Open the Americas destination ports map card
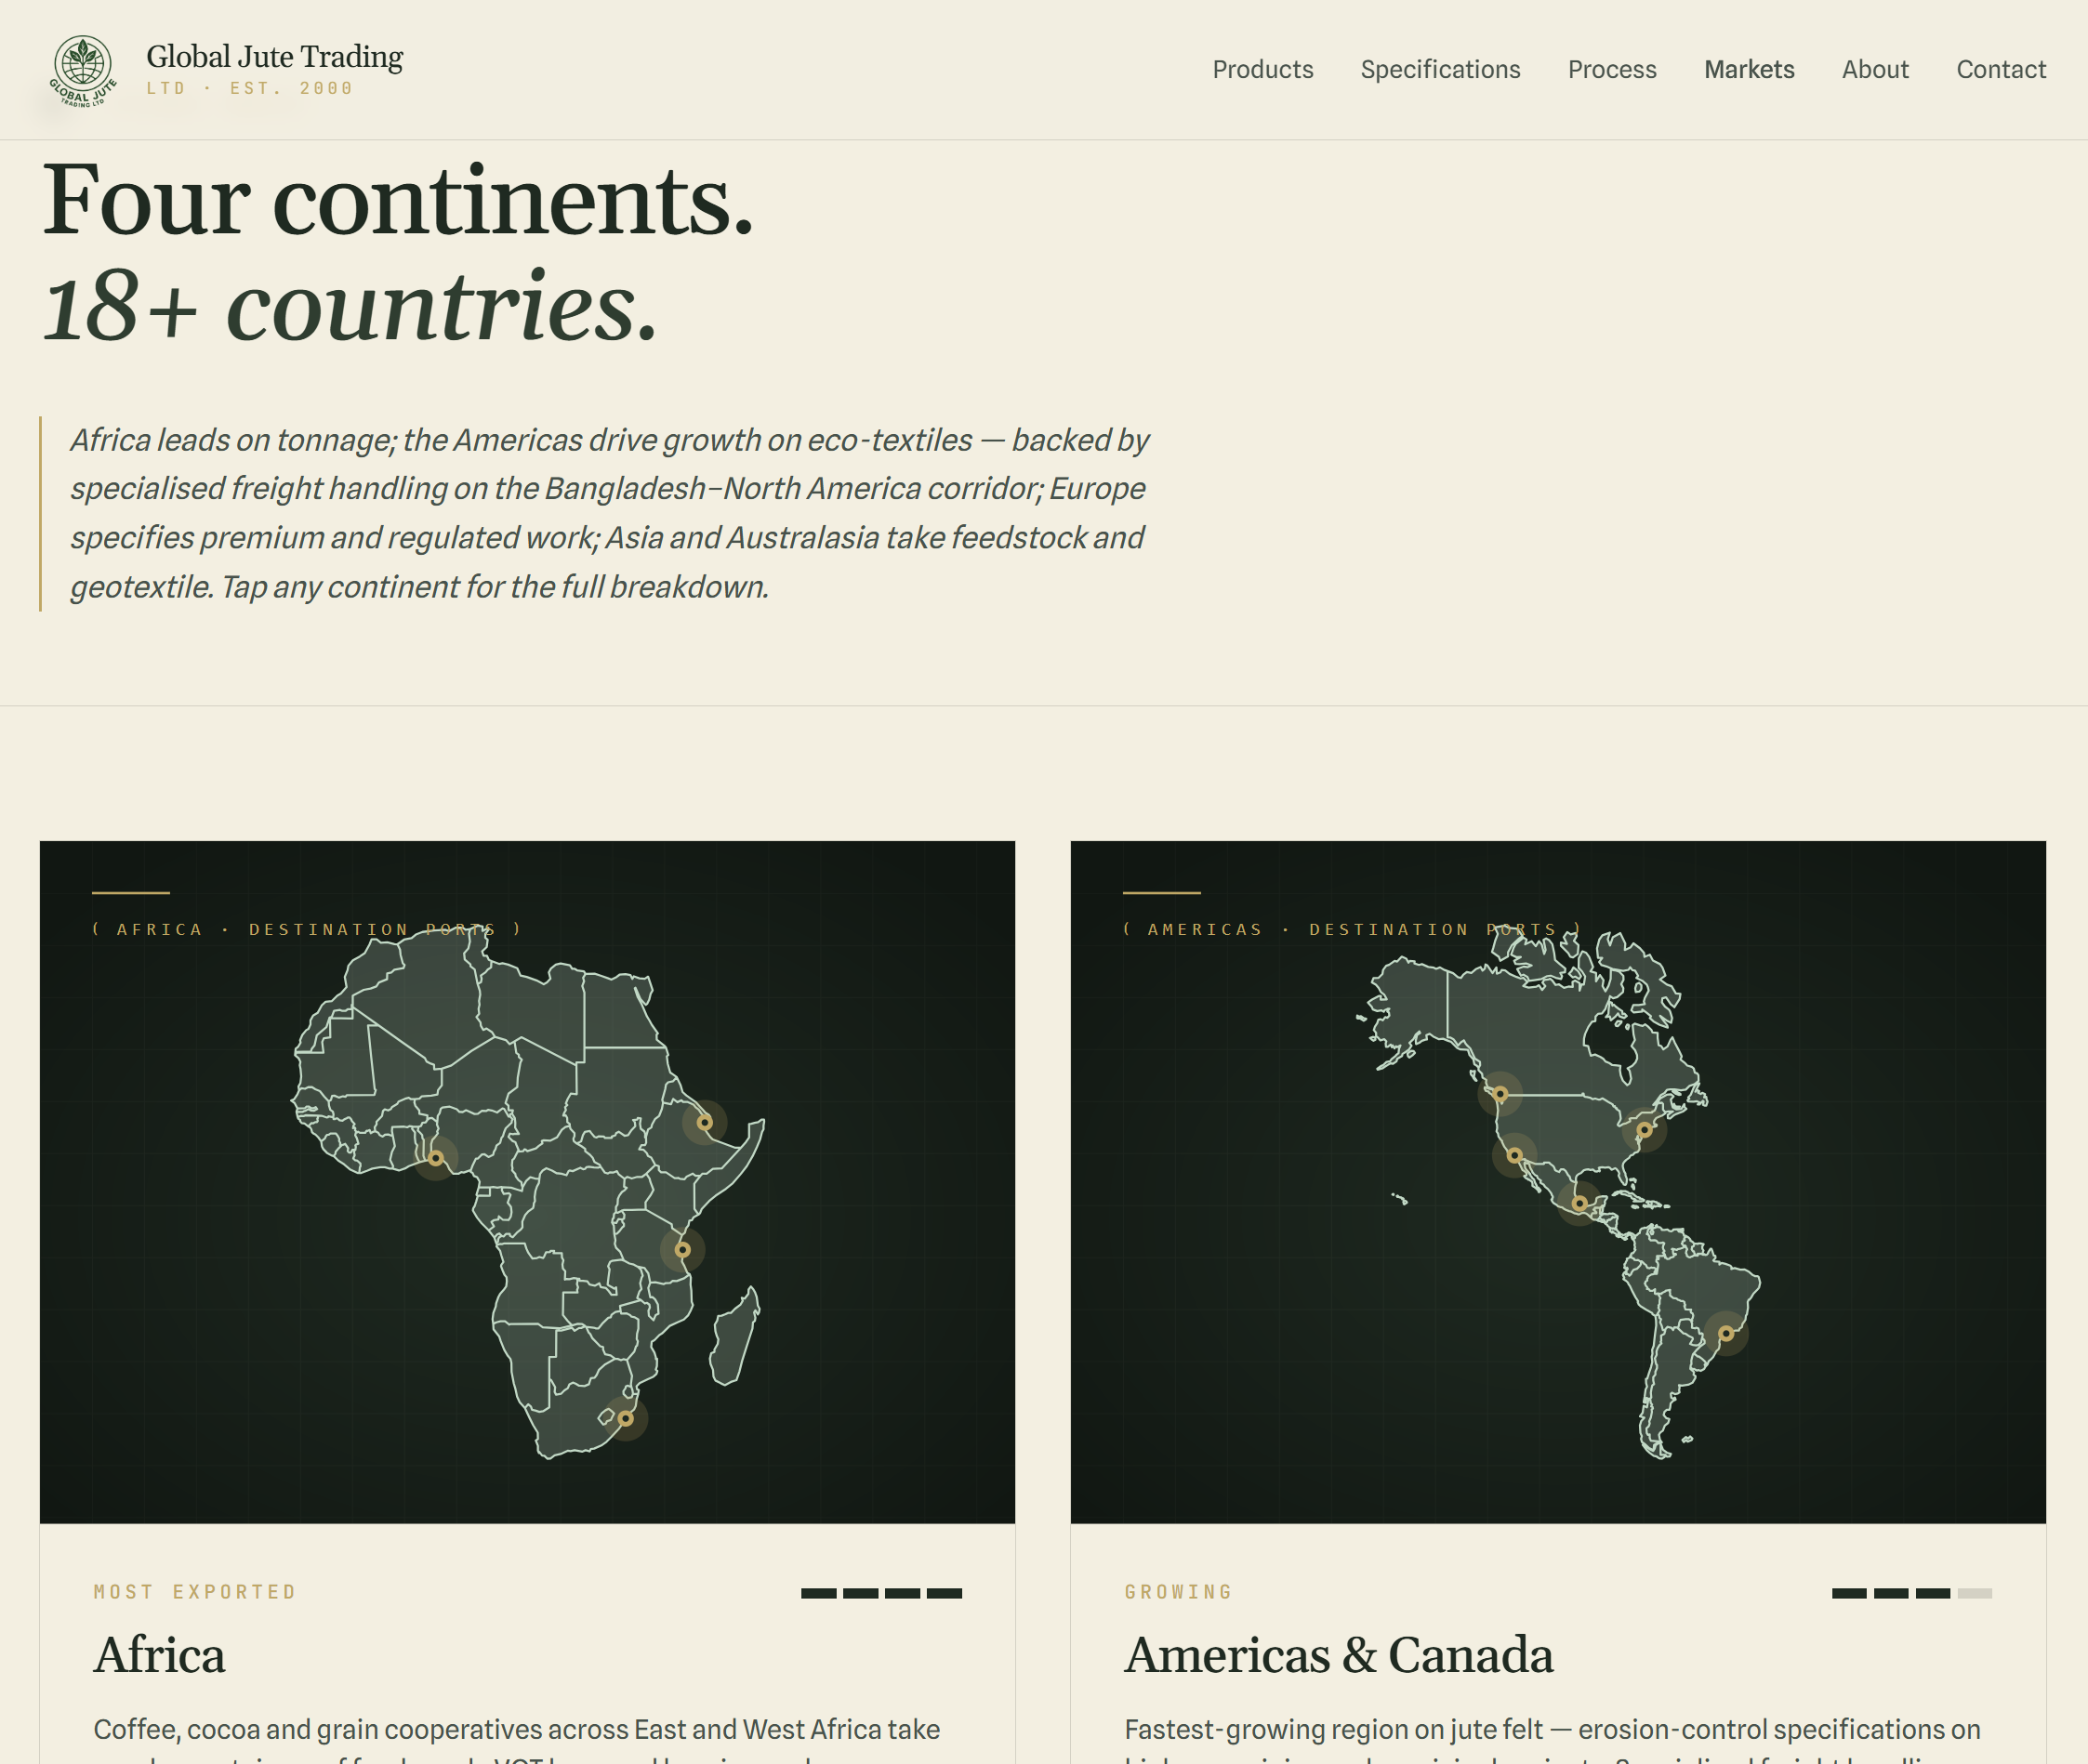The width and height of the screenshot is (2088, 1764). pos(1558,1182)
